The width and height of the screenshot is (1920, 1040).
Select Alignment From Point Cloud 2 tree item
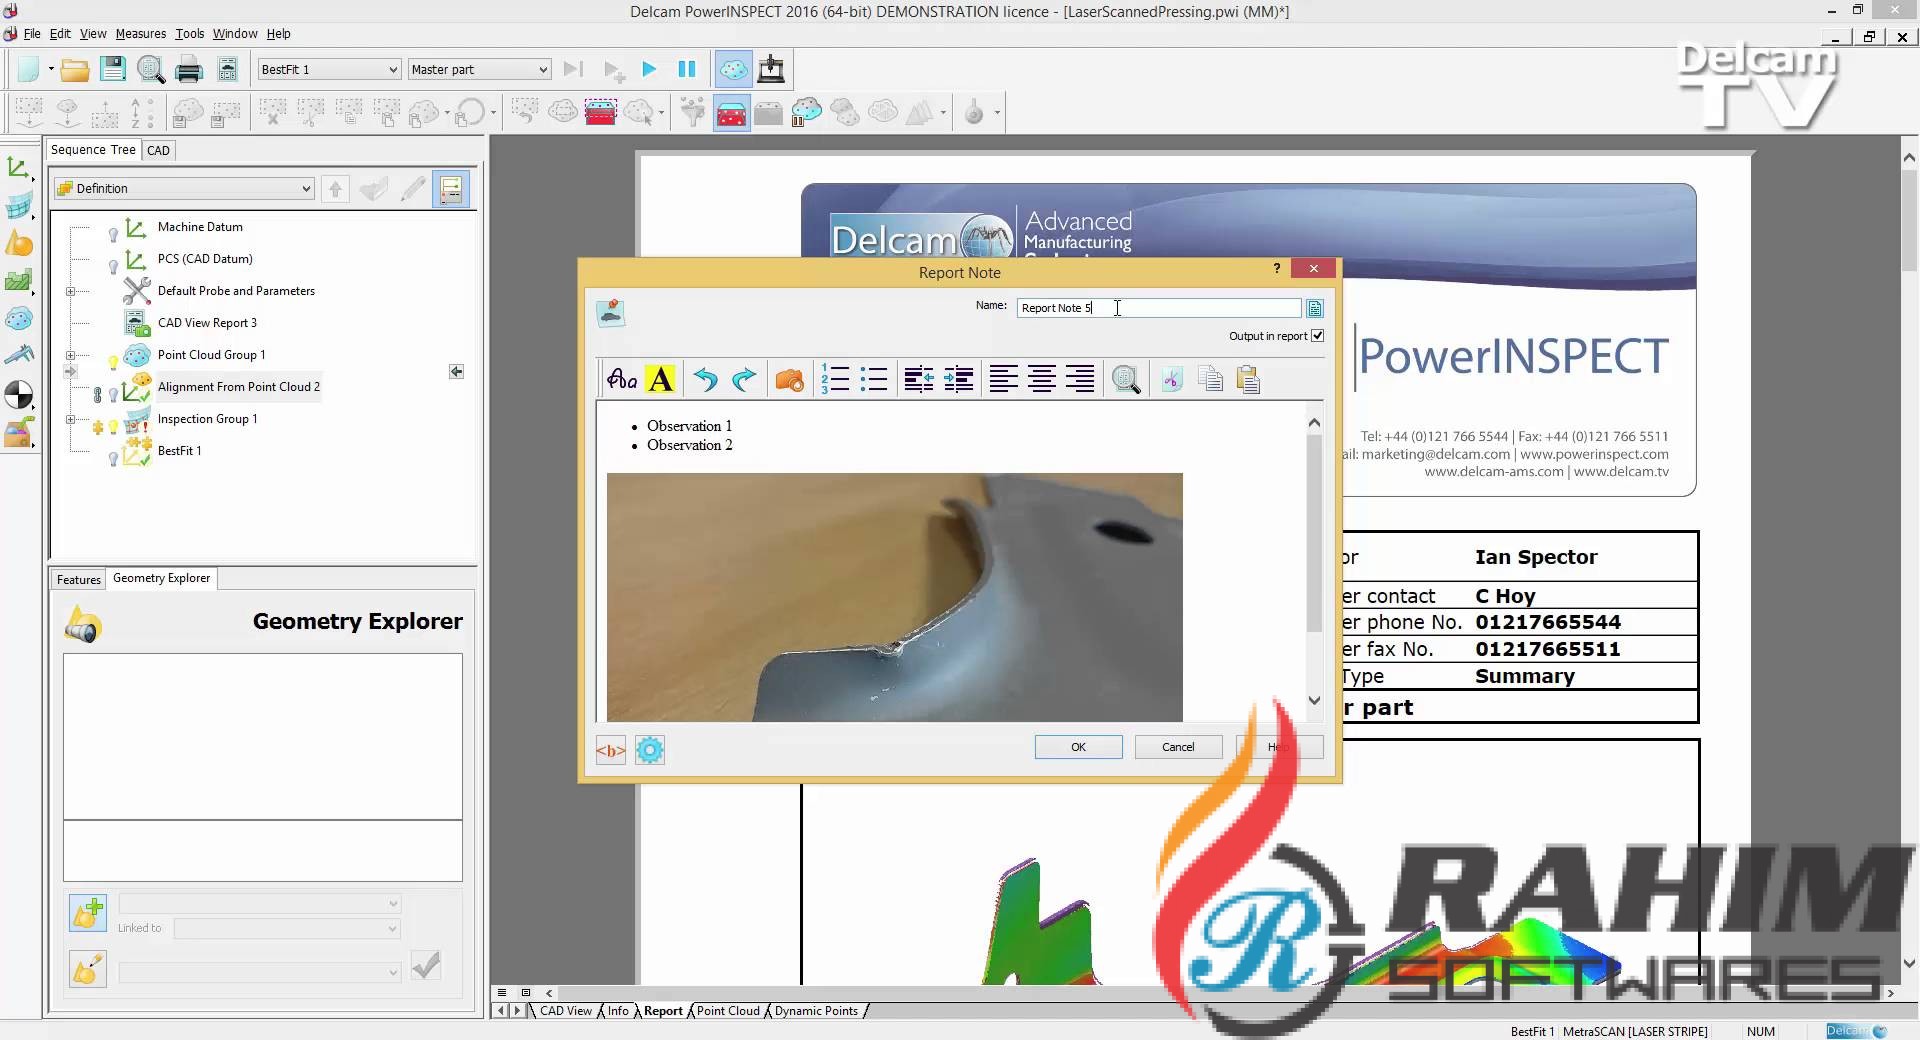point(239,387)
